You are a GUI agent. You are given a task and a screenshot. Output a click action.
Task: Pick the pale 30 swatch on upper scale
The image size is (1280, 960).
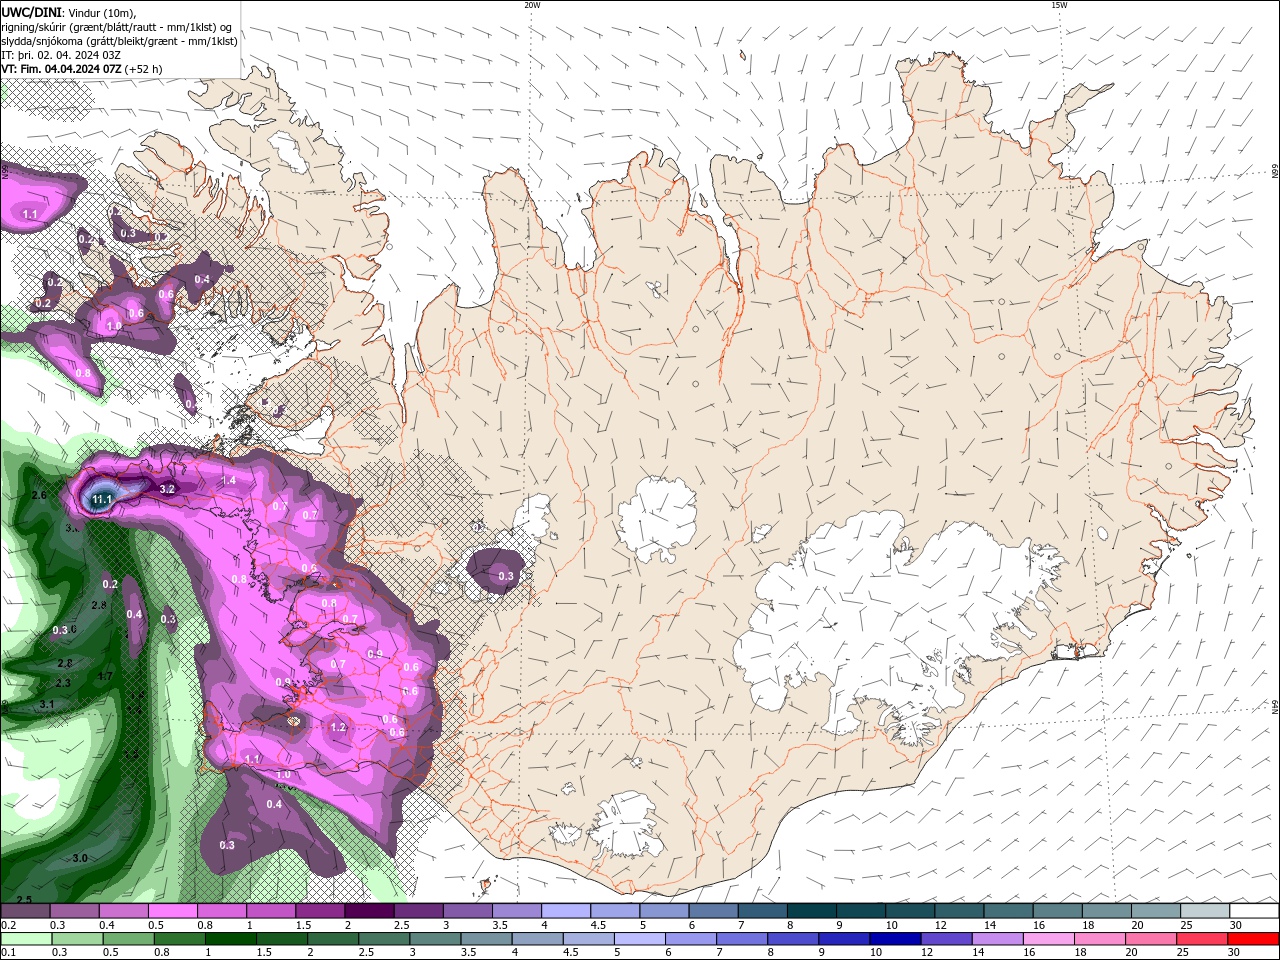tap(1254, 911)
